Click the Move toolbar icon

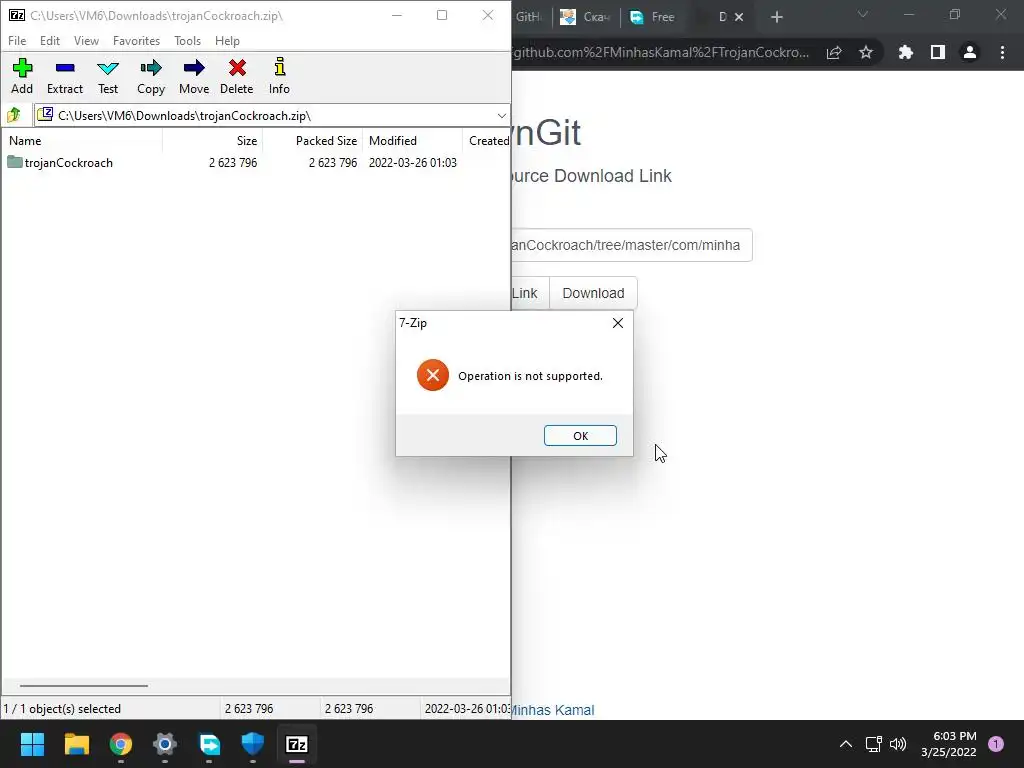194,76
